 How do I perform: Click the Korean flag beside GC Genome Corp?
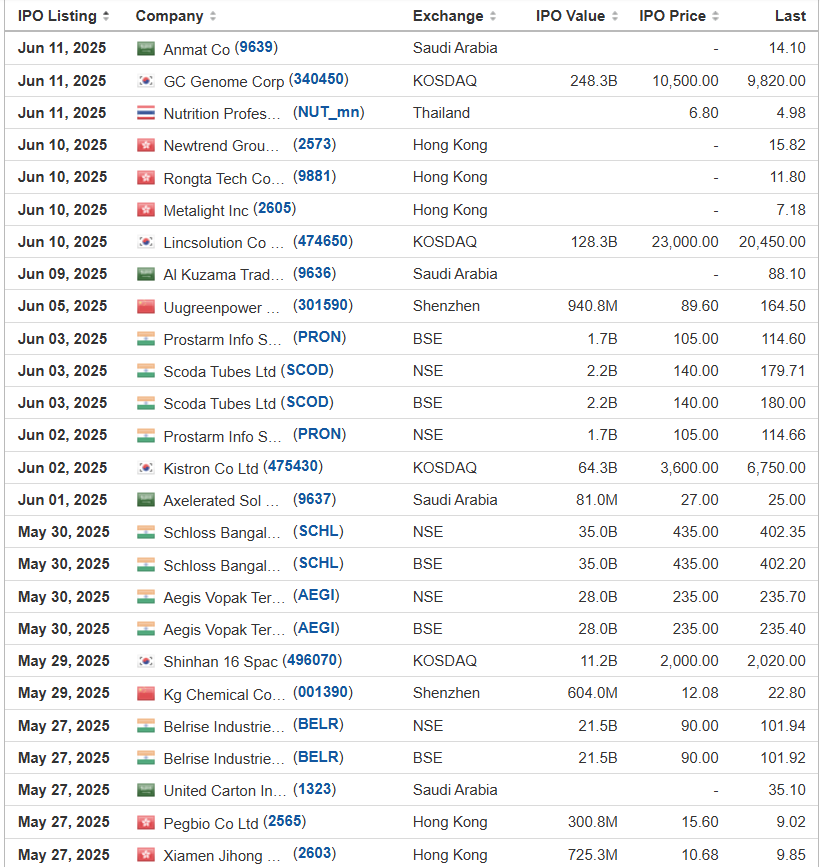(146, 81)
